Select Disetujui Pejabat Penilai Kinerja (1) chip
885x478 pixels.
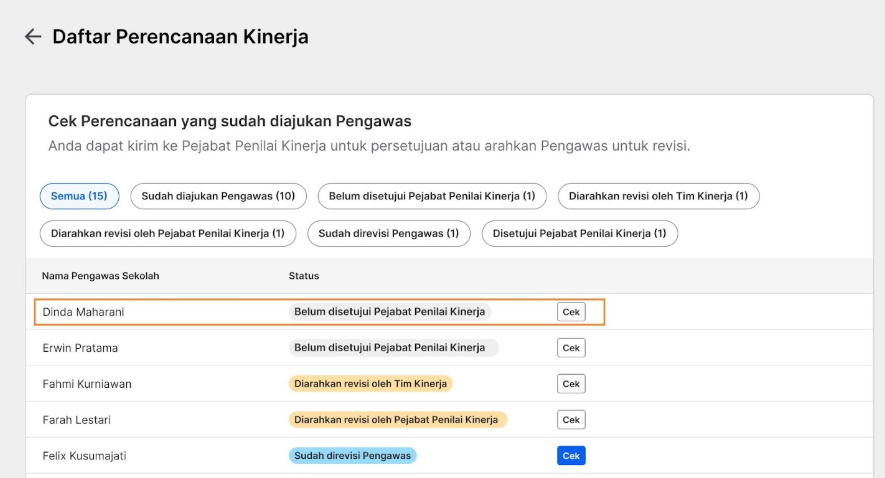click(580, 233)
